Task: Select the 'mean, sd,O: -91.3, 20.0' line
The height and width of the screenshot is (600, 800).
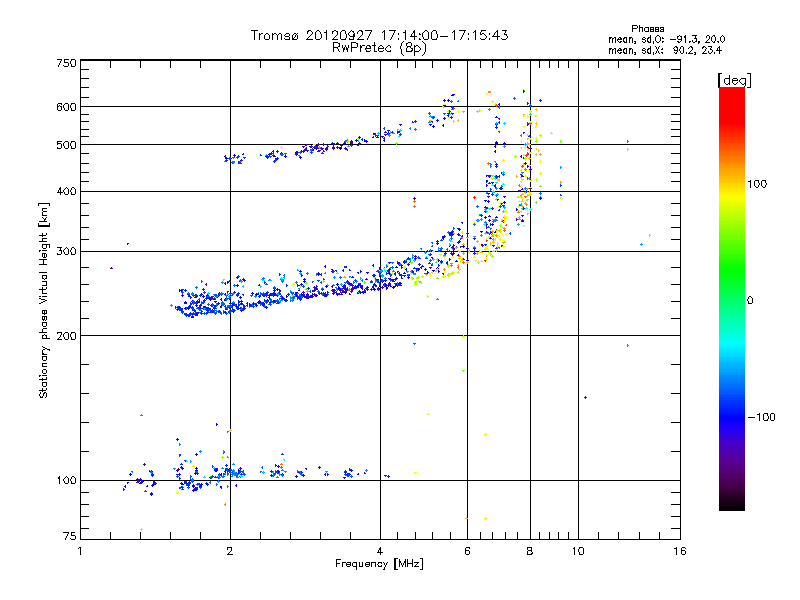Action: [666, 39]
